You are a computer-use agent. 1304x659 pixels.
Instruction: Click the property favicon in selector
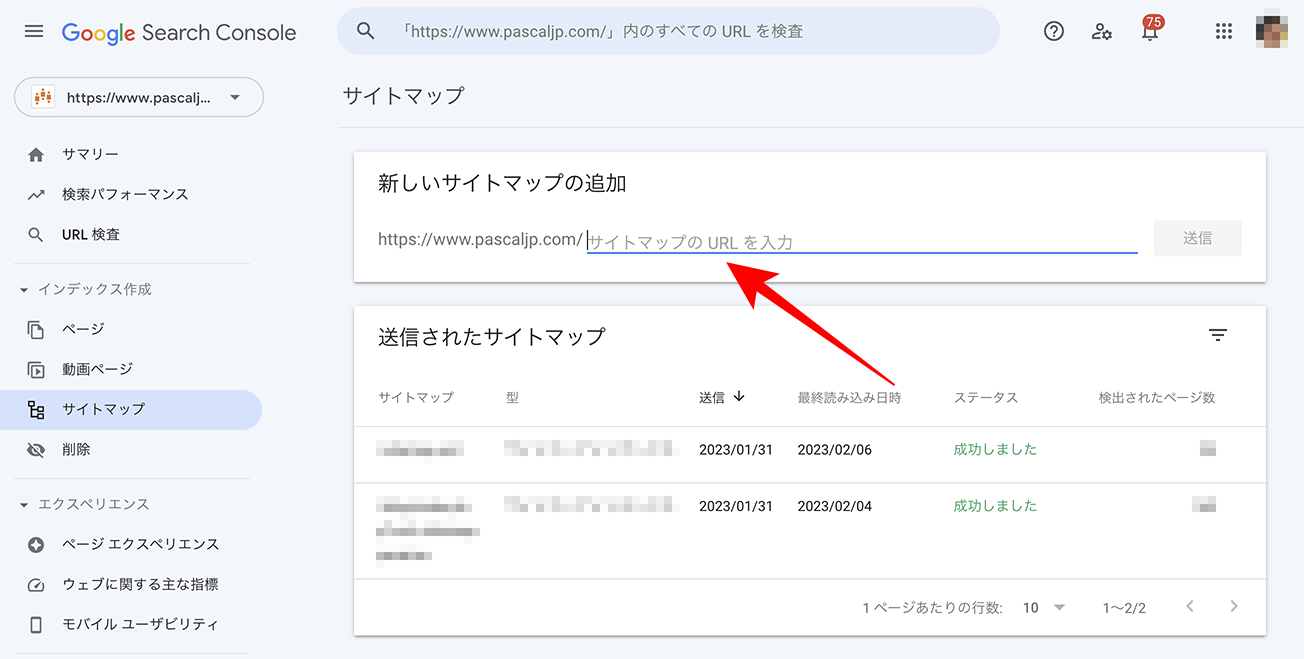click(43, 97)
